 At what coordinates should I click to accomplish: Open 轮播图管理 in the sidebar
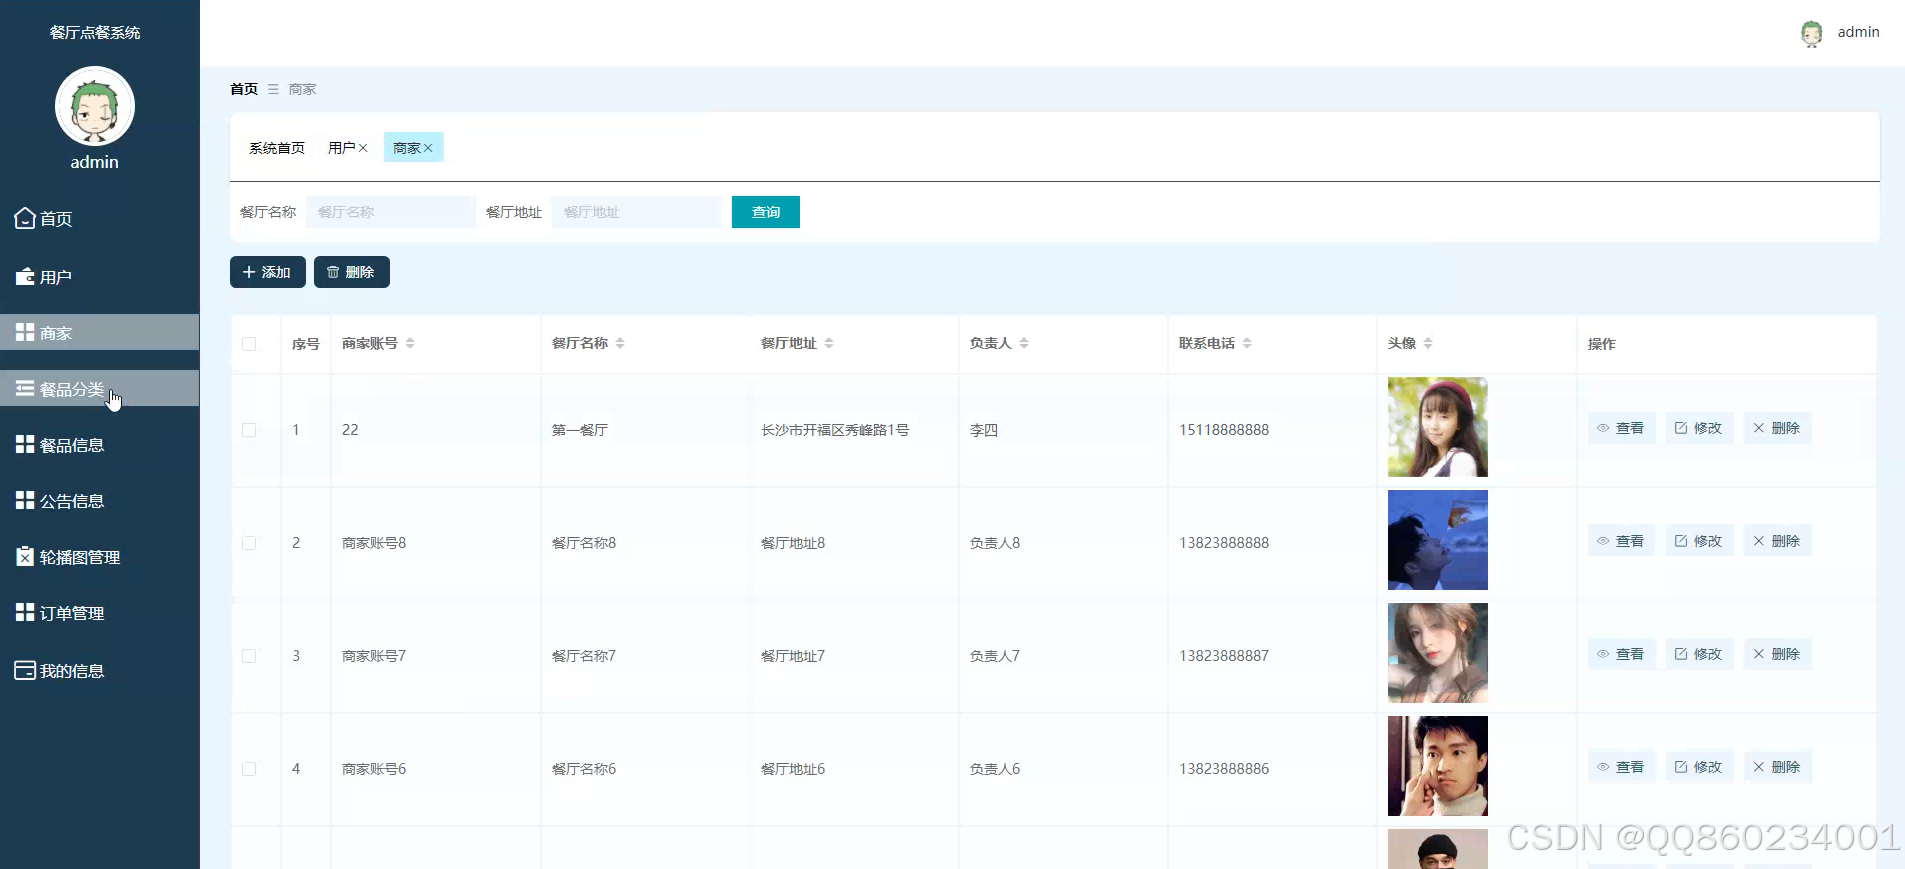99,557
